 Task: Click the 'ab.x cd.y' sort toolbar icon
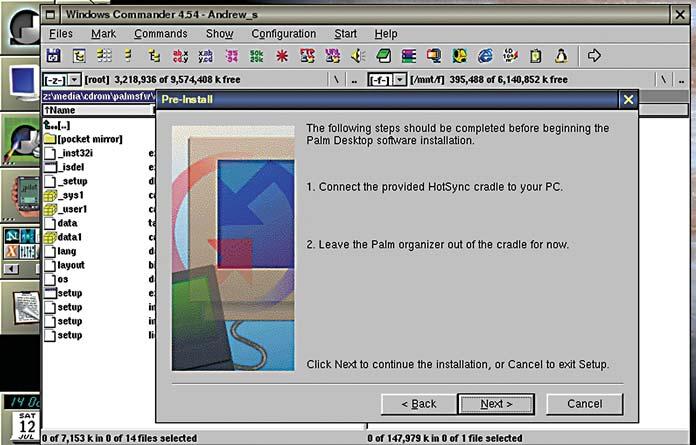pyautogui.click(x=180, y=56)
